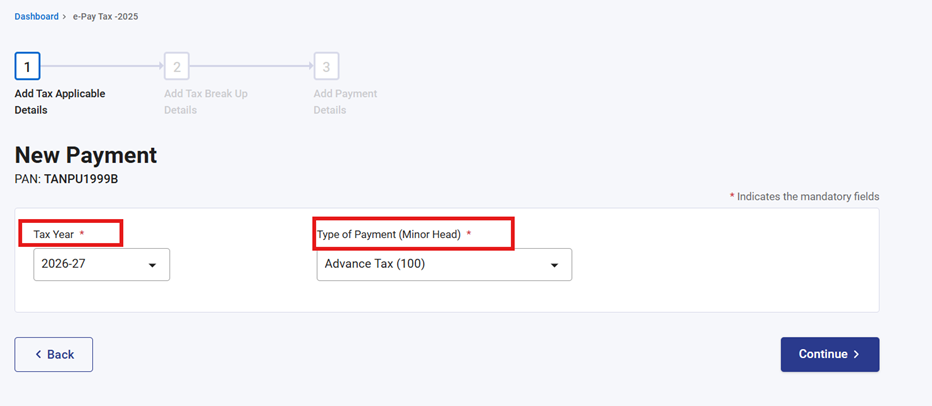
Task: Click the Type of Payment dropdown arrow
Action: pos(555,266)
